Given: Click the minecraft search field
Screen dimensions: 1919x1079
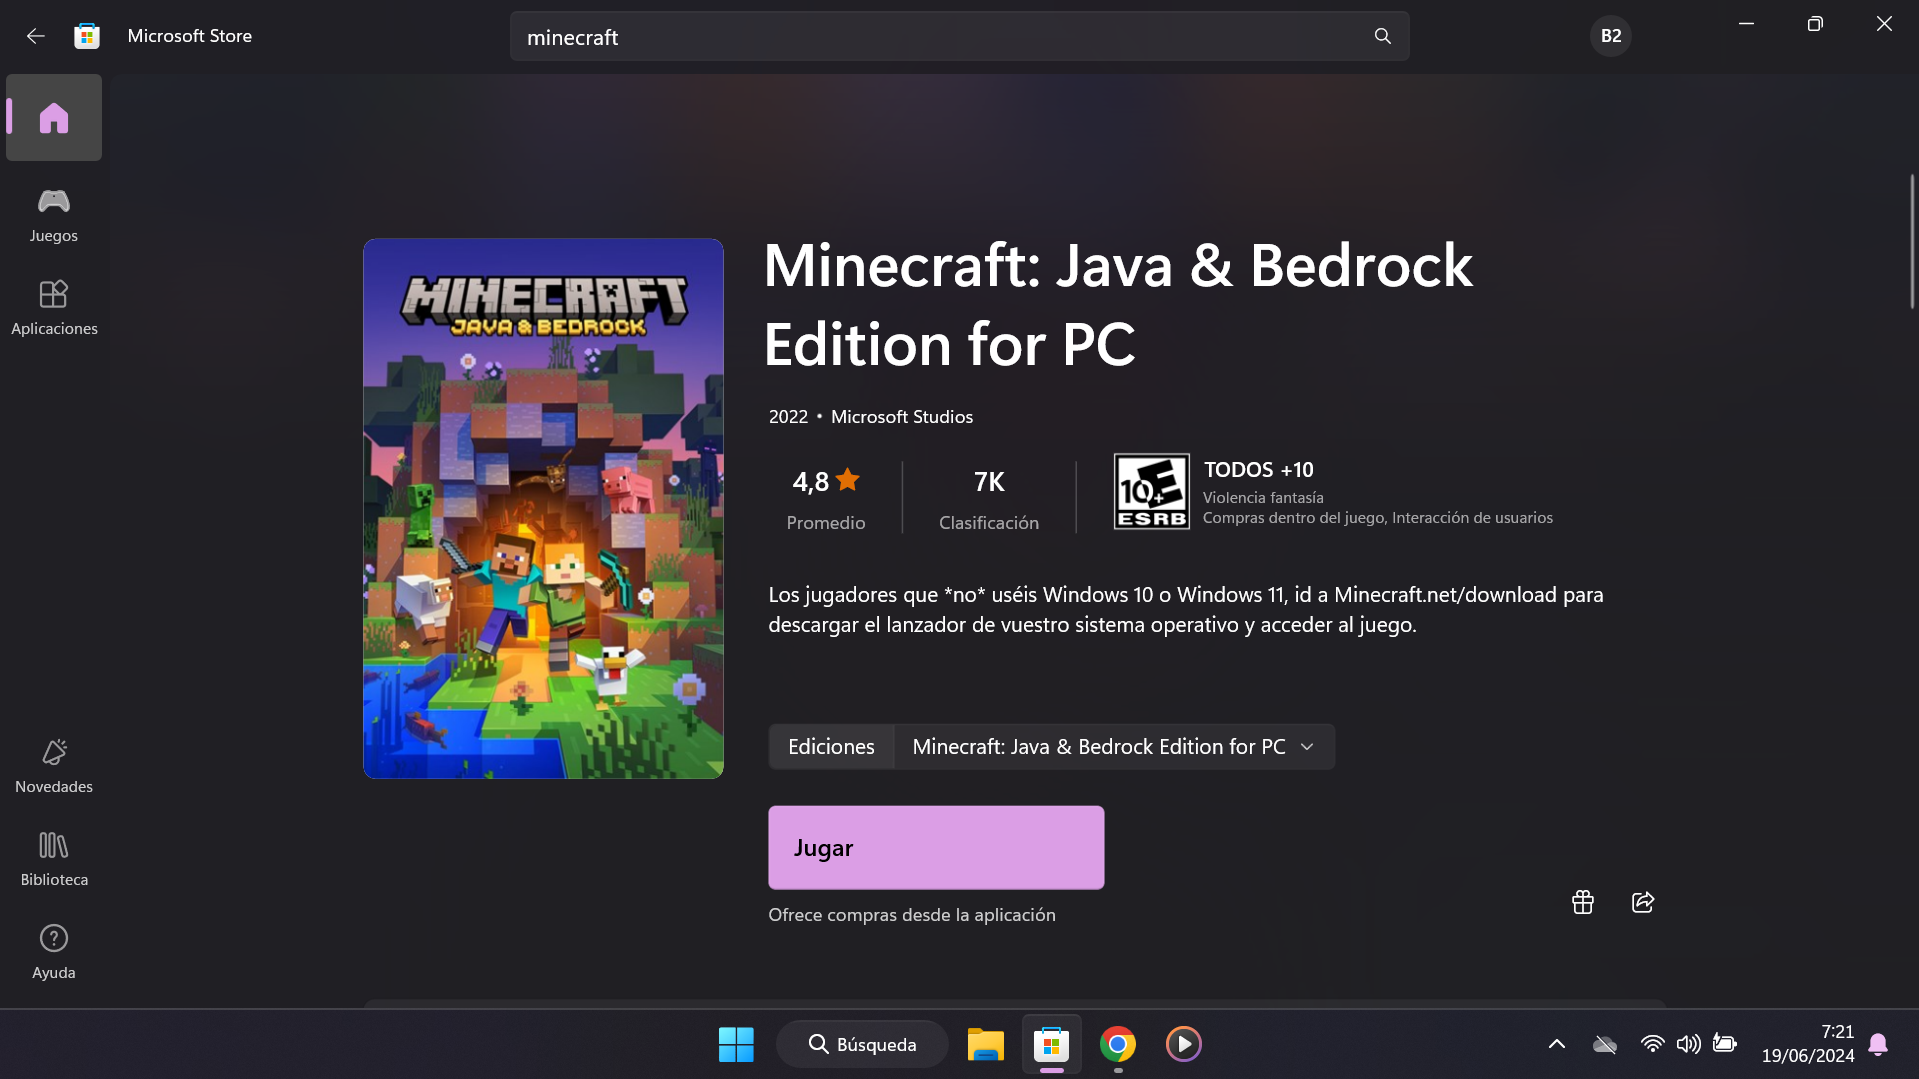Looking at the screenshot, I should pyautogui.click(x=959, y=36).
